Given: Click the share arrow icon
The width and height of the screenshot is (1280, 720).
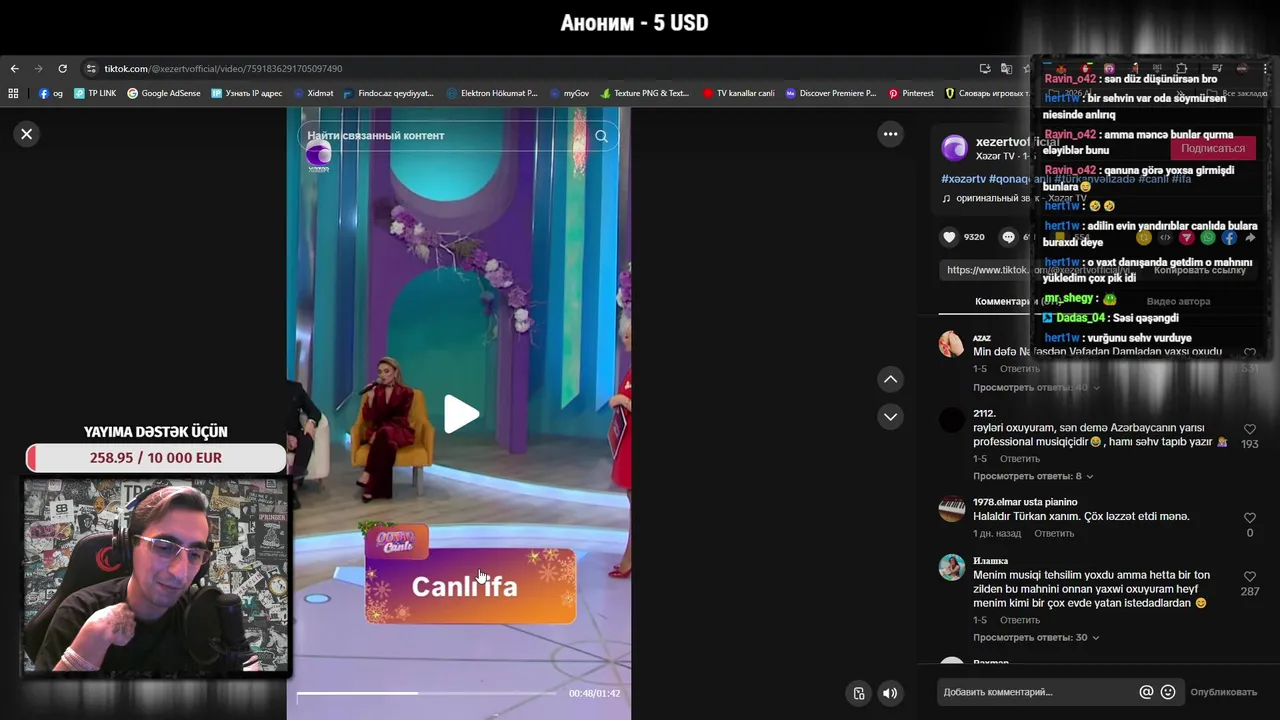Looking at the screenshot, I should (x=1250, y=238).
